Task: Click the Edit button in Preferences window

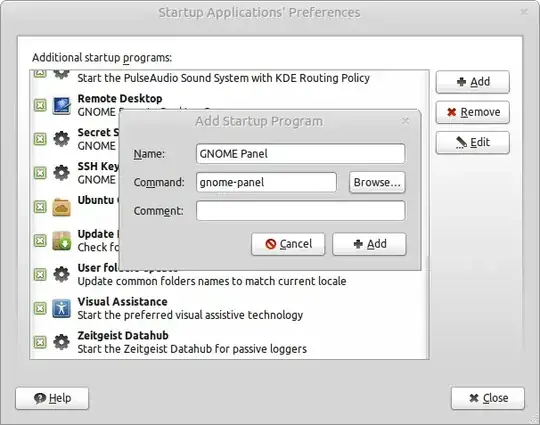Action: click(x=472, y=143)
